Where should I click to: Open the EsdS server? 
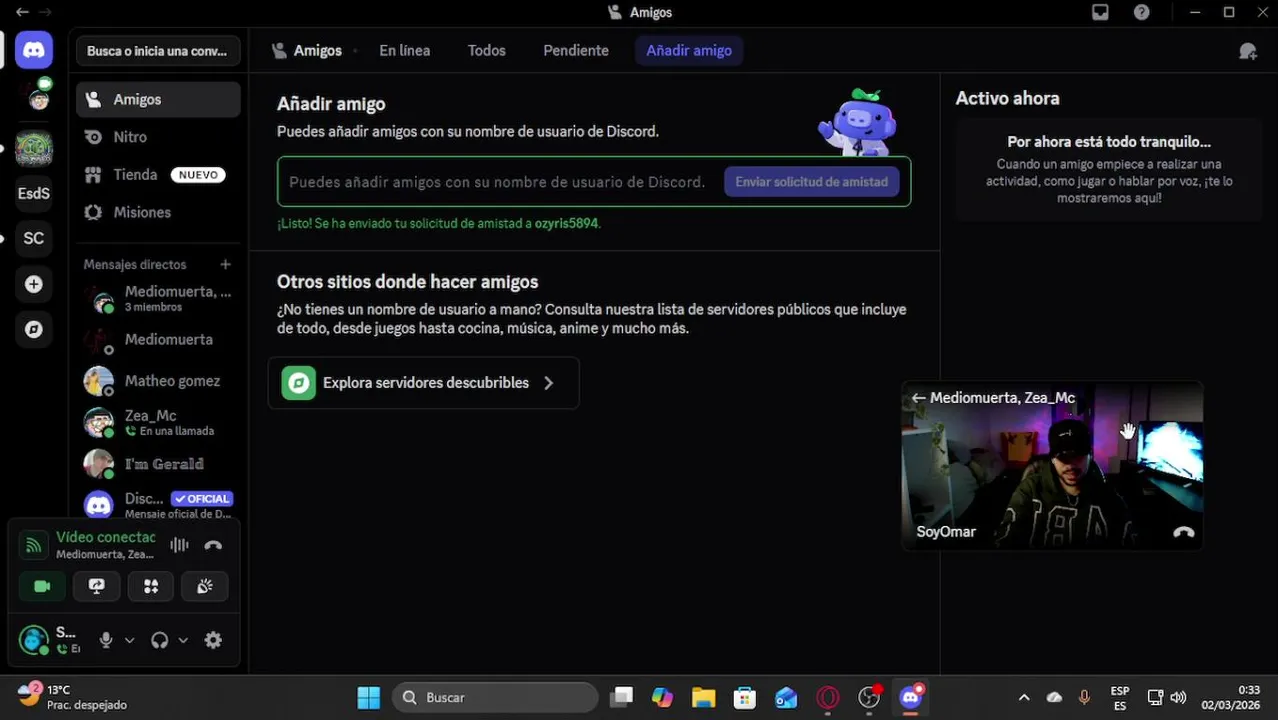[34, 193]
